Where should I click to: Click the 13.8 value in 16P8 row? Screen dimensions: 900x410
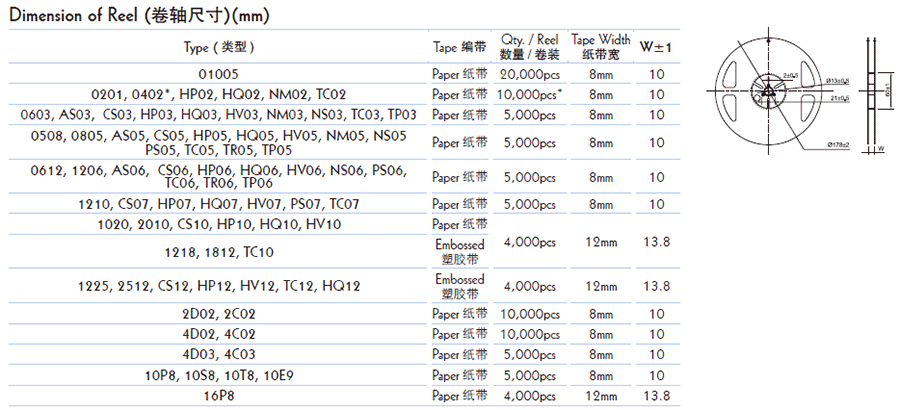pyautogui.click(x=656, y=395)
